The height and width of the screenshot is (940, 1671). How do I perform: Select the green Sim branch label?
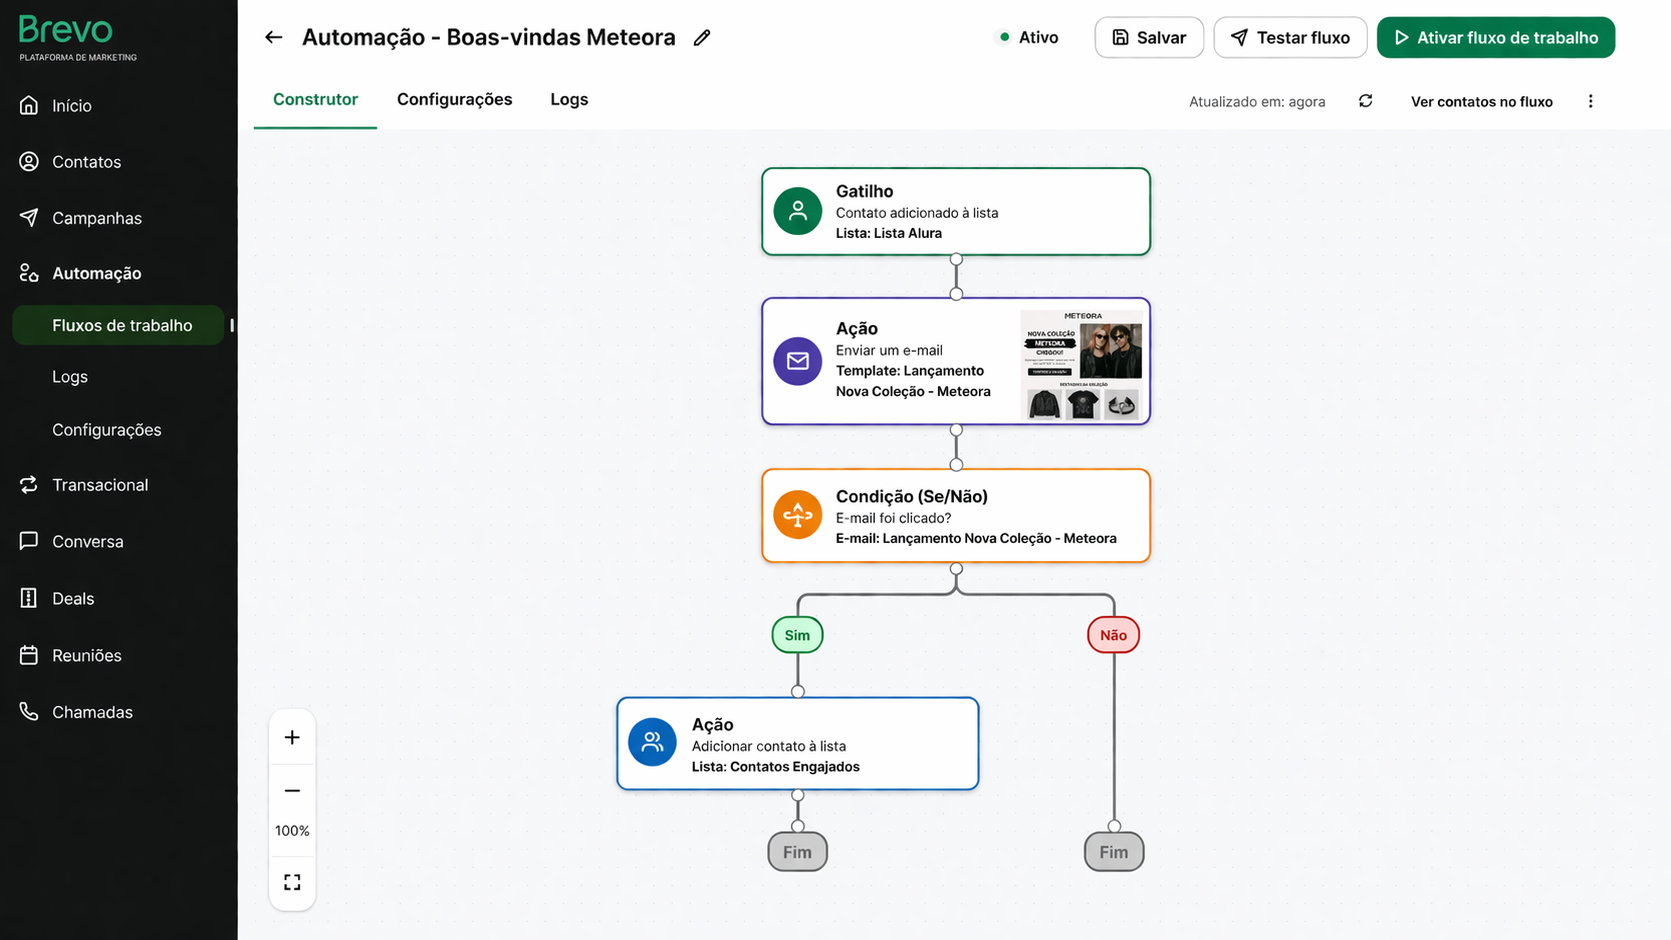(797, 635)
